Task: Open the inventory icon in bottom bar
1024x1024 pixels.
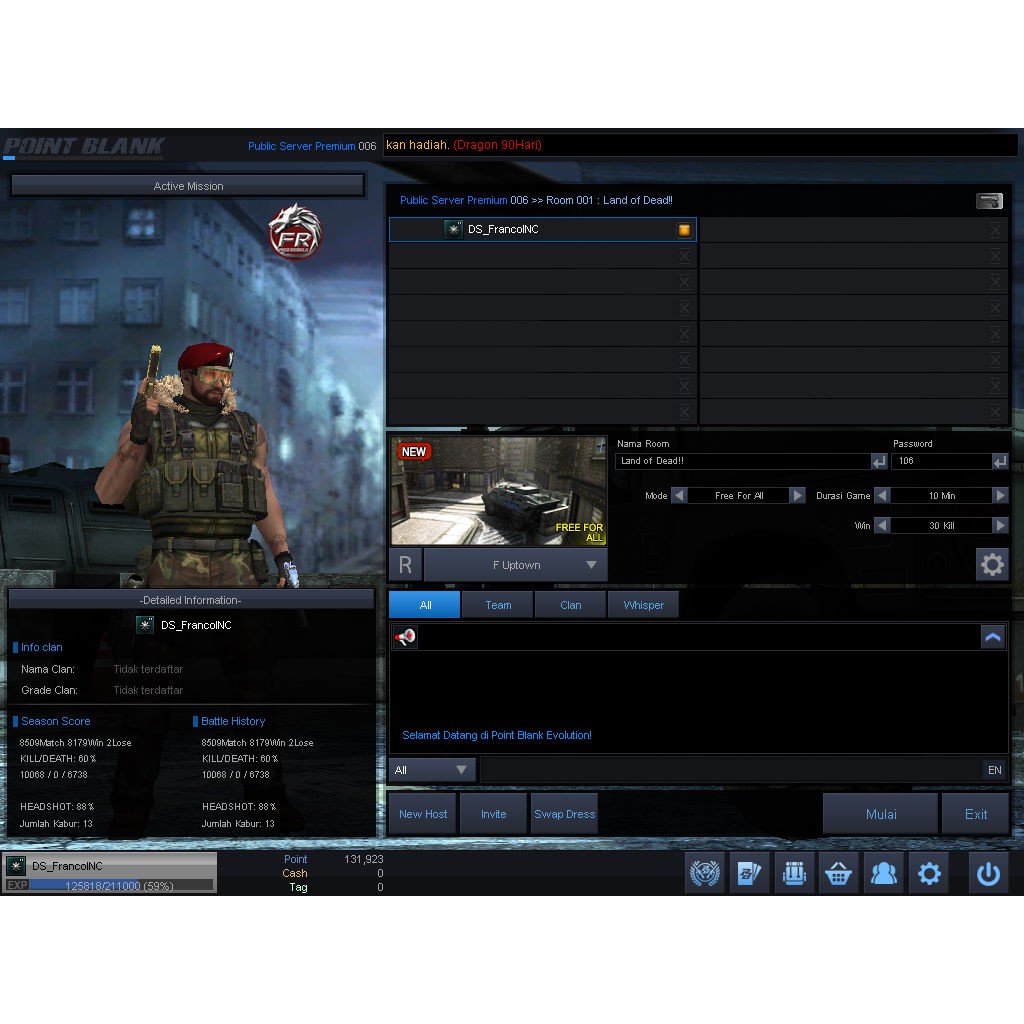Action: pos(794,873)
